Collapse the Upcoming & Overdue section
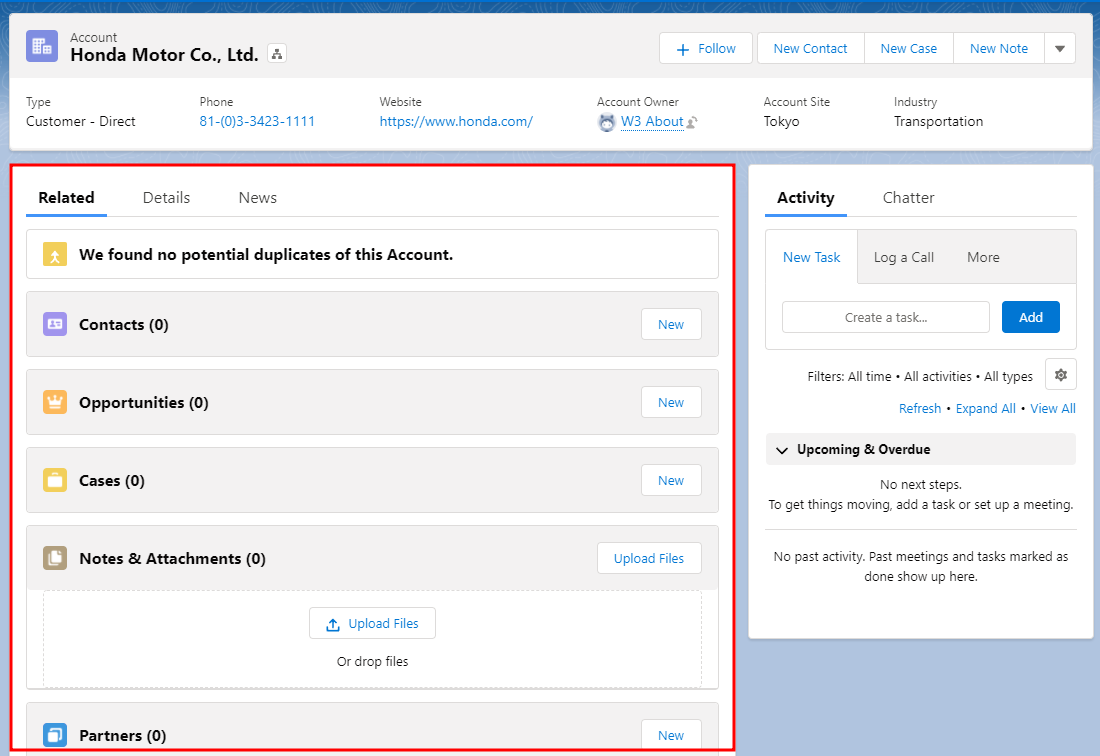1100x756 pixels. click(782, 450)
